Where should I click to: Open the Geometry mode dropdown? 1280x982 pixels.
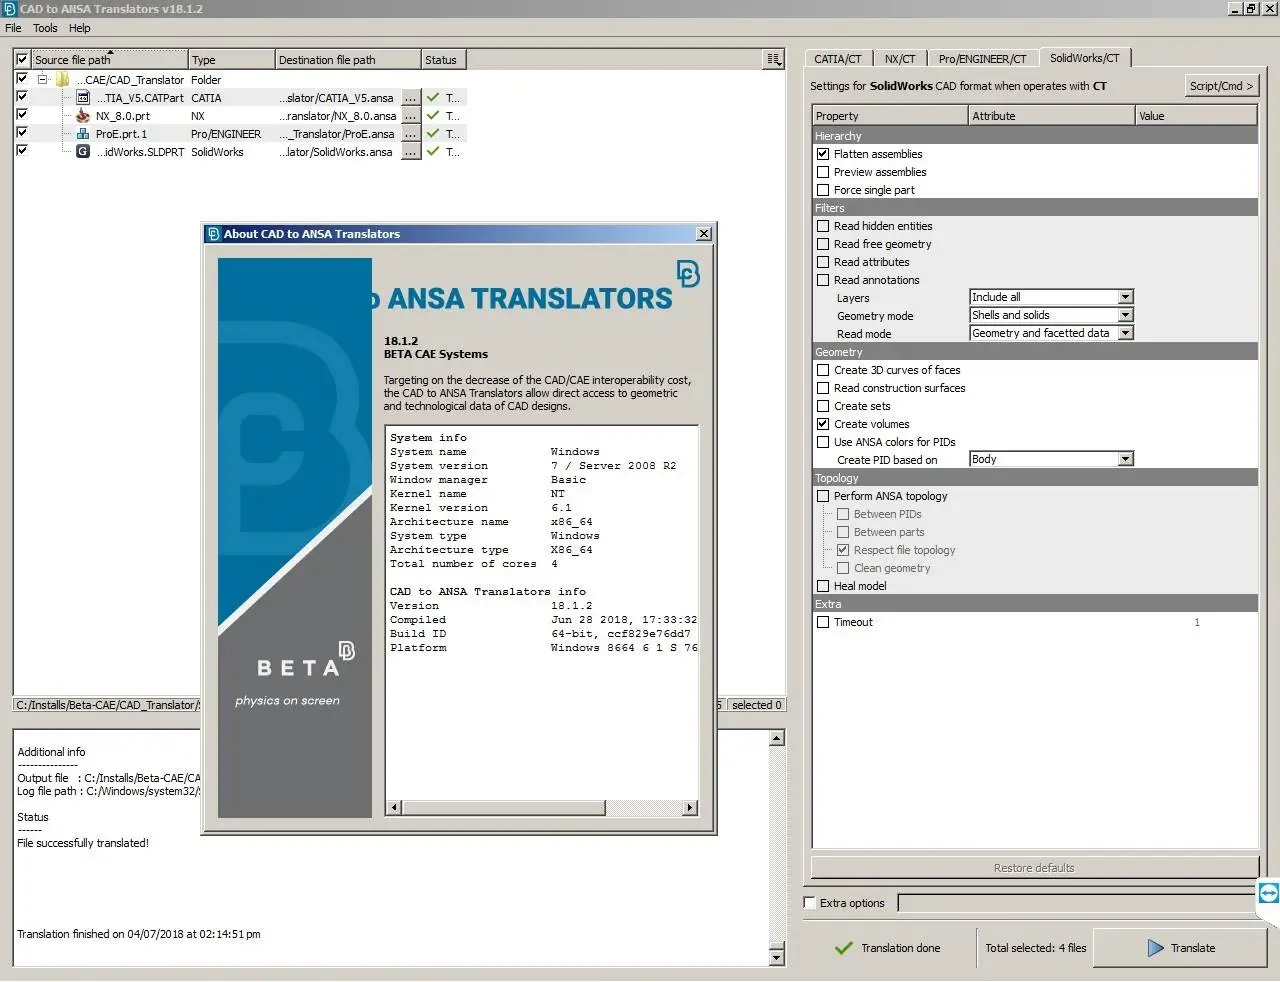click(x=1051, y=315)
